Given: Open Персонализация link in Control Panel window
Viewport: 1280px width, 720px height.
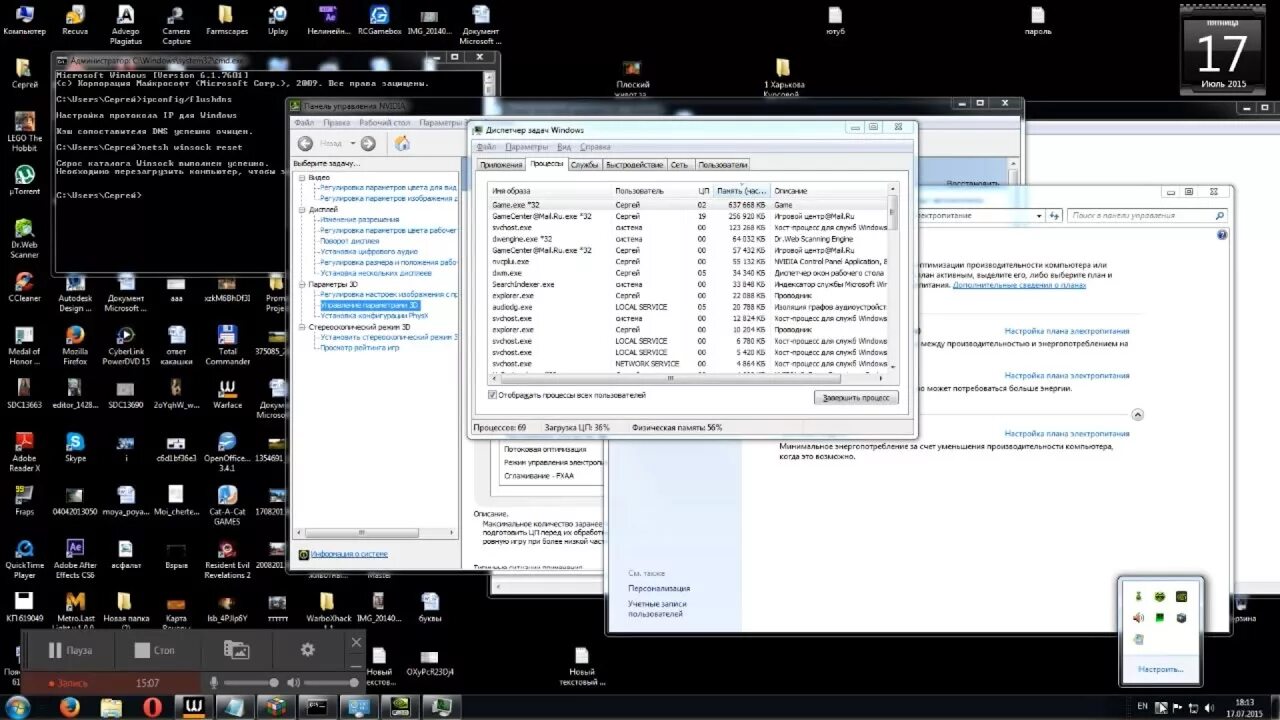Looking at the screenshot, I should tap(659, 589).
